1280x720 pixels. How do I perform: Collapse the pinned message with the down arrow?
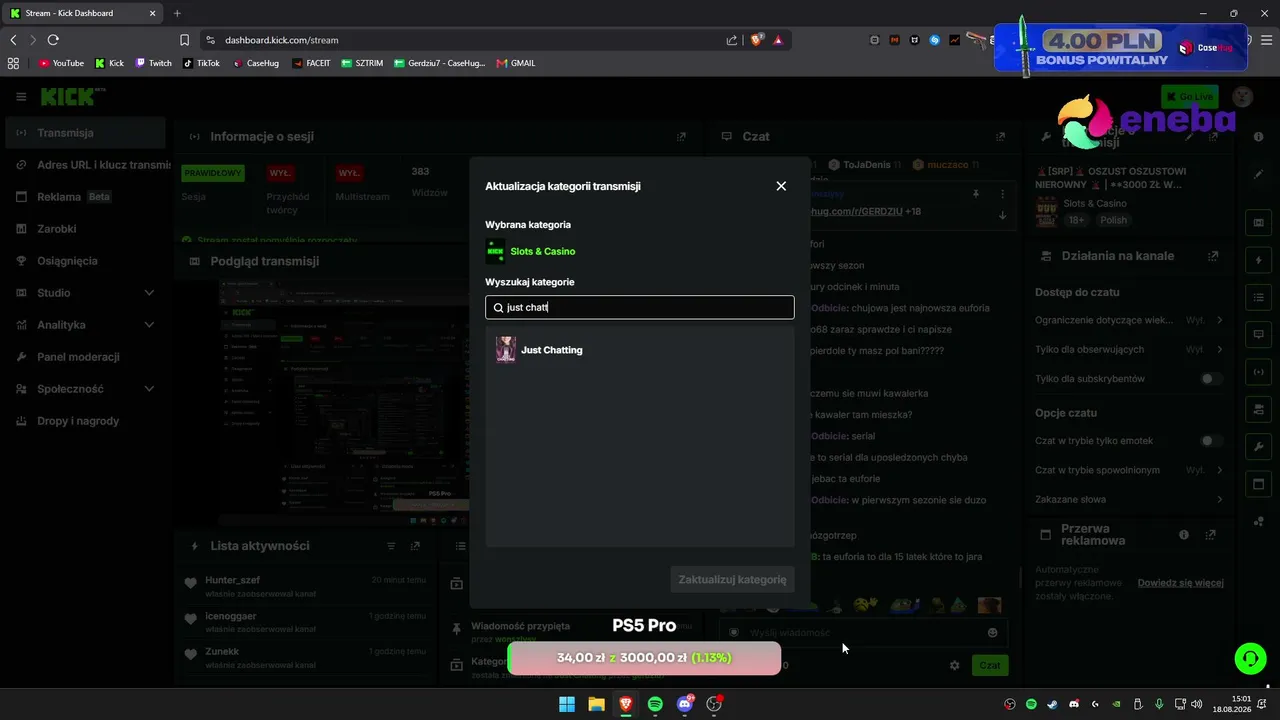pos(1002,215)
